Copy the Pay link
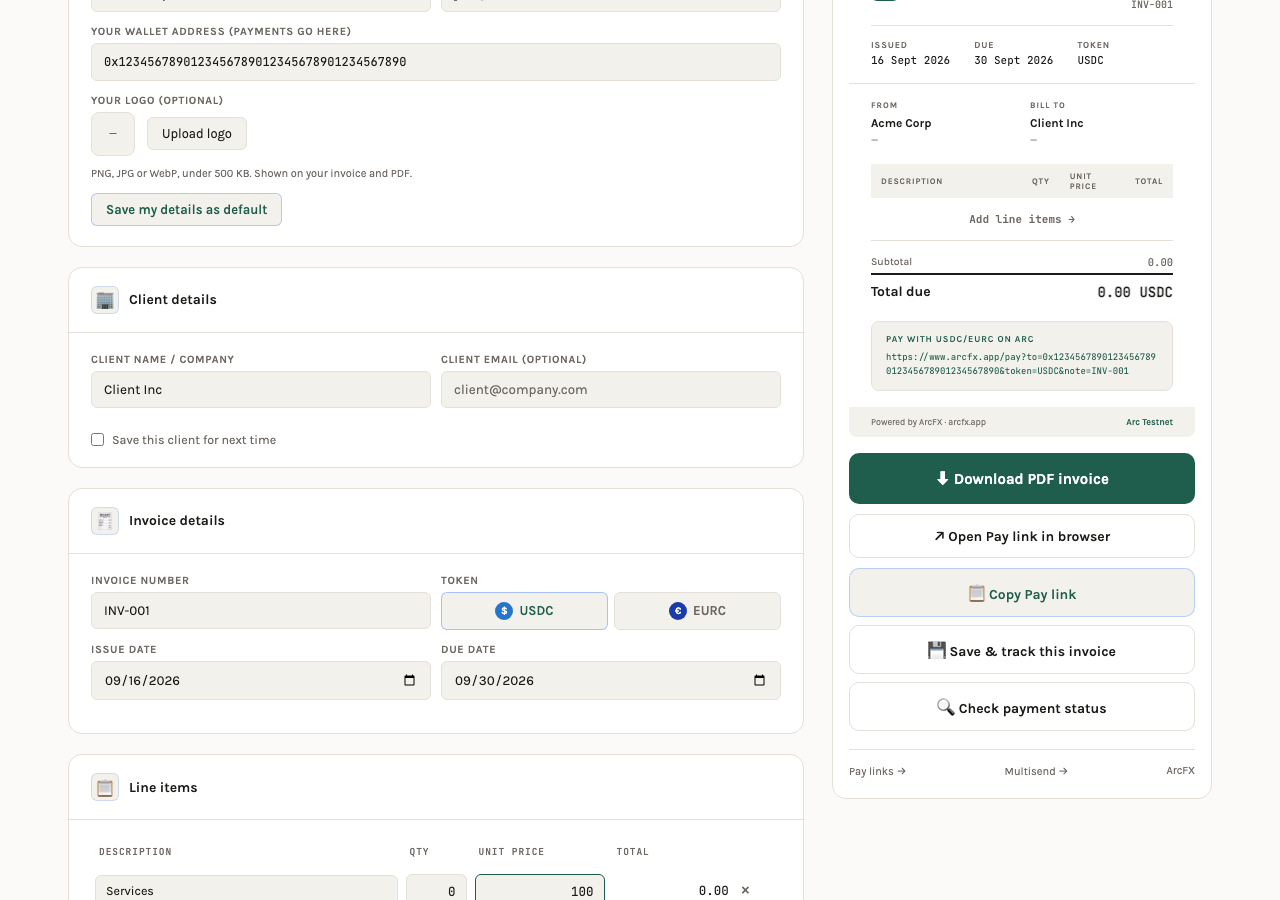1280x900 pixels. tap(1022, 593)
